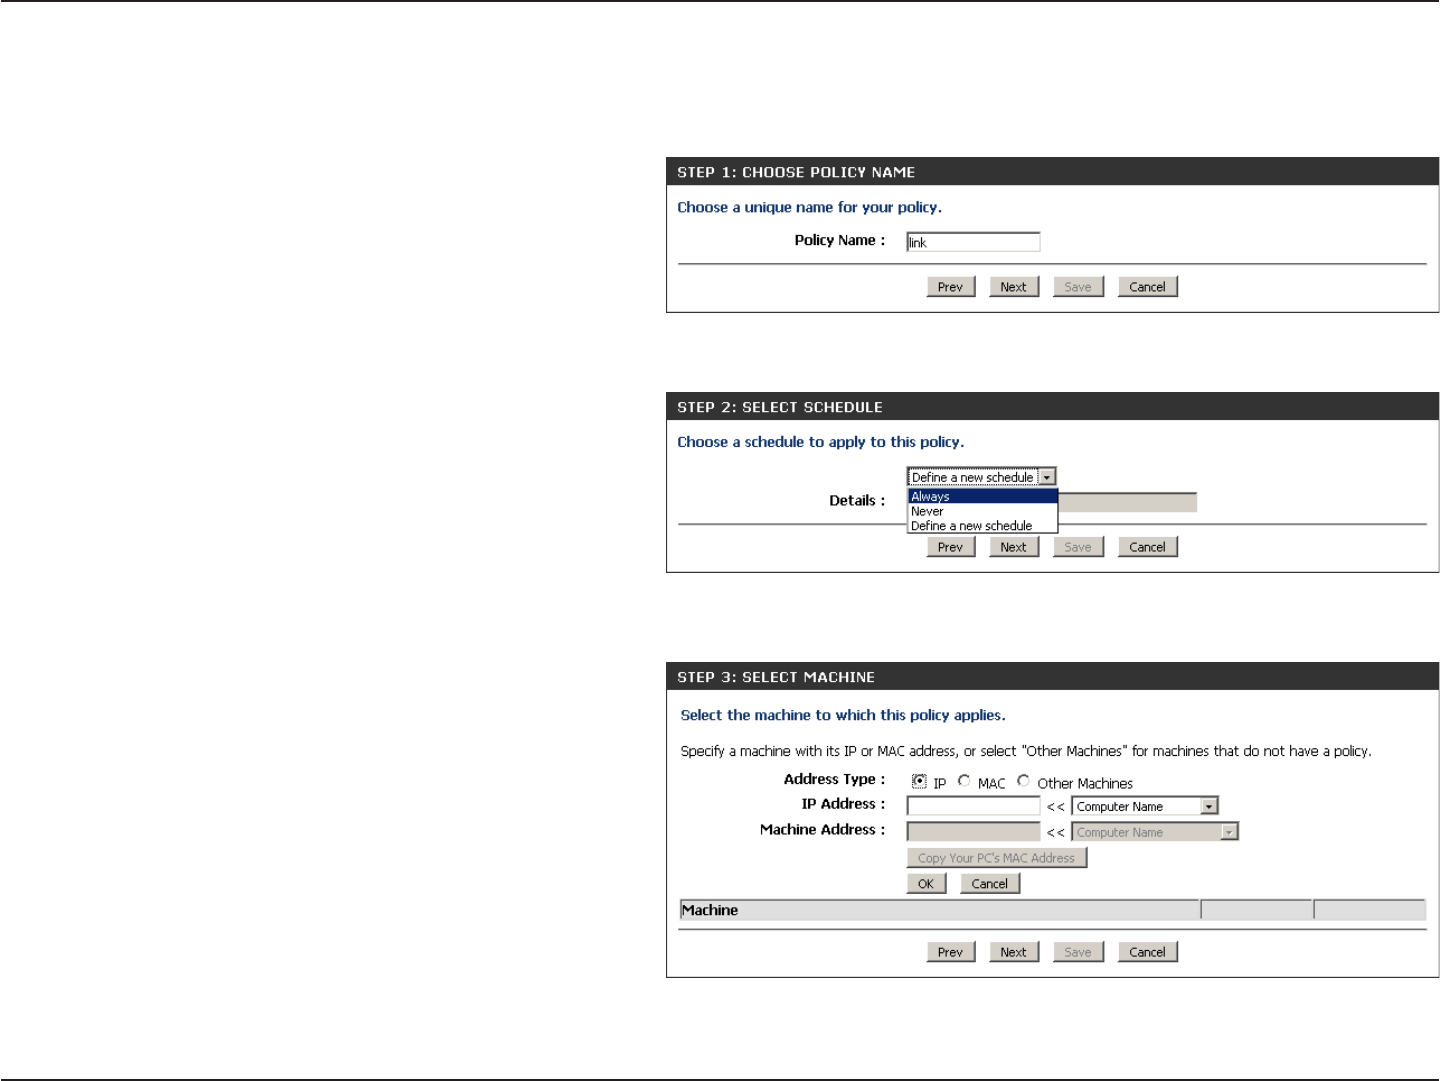Image resolution: width=1440 pixels, height=1081 pixels.
Task: Click the disabled Save button in Step 1
Action: (1078, 287)
